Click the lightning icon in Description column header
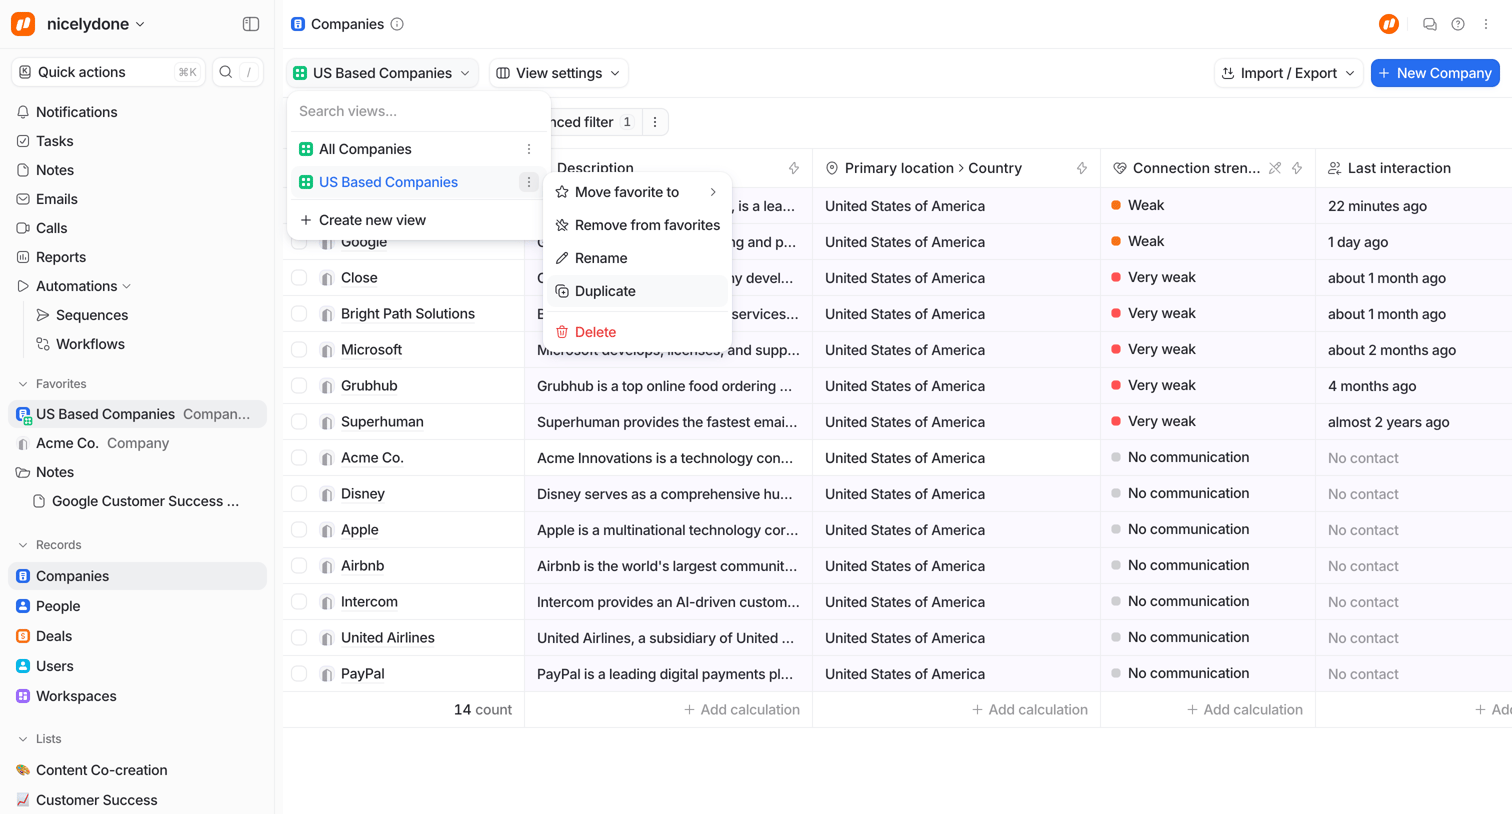The height and width of the screenshot is (814, 1512). [x=794, y=168]
